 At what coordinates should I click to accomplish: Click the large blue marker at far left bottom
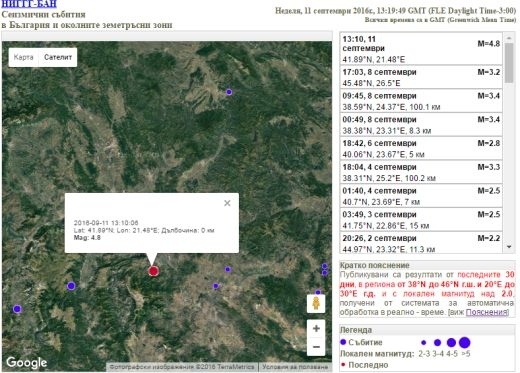coord(17,309)
